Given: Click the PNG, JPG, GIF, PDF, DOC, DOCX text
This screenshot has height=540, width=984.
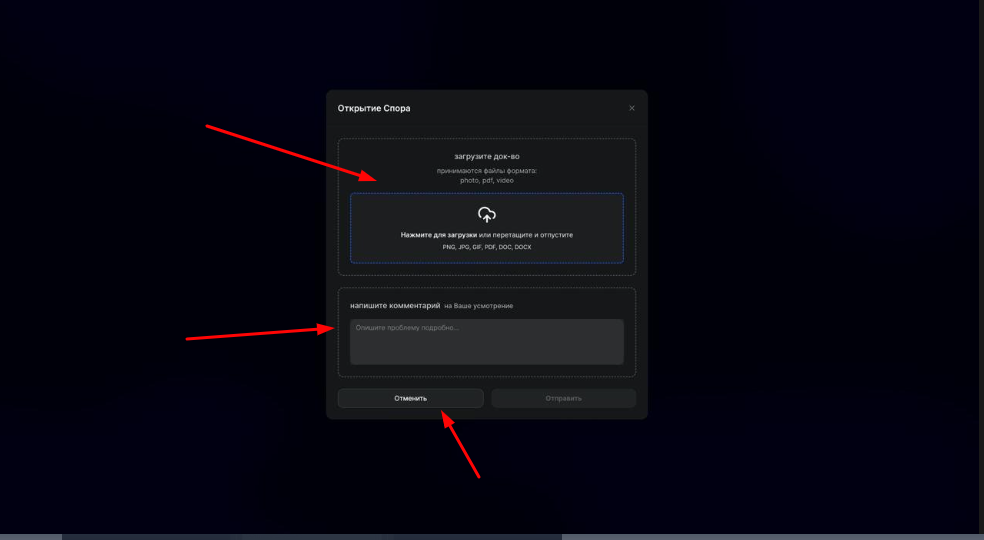Looking at the screenshot, I should (x=487, y=247).
